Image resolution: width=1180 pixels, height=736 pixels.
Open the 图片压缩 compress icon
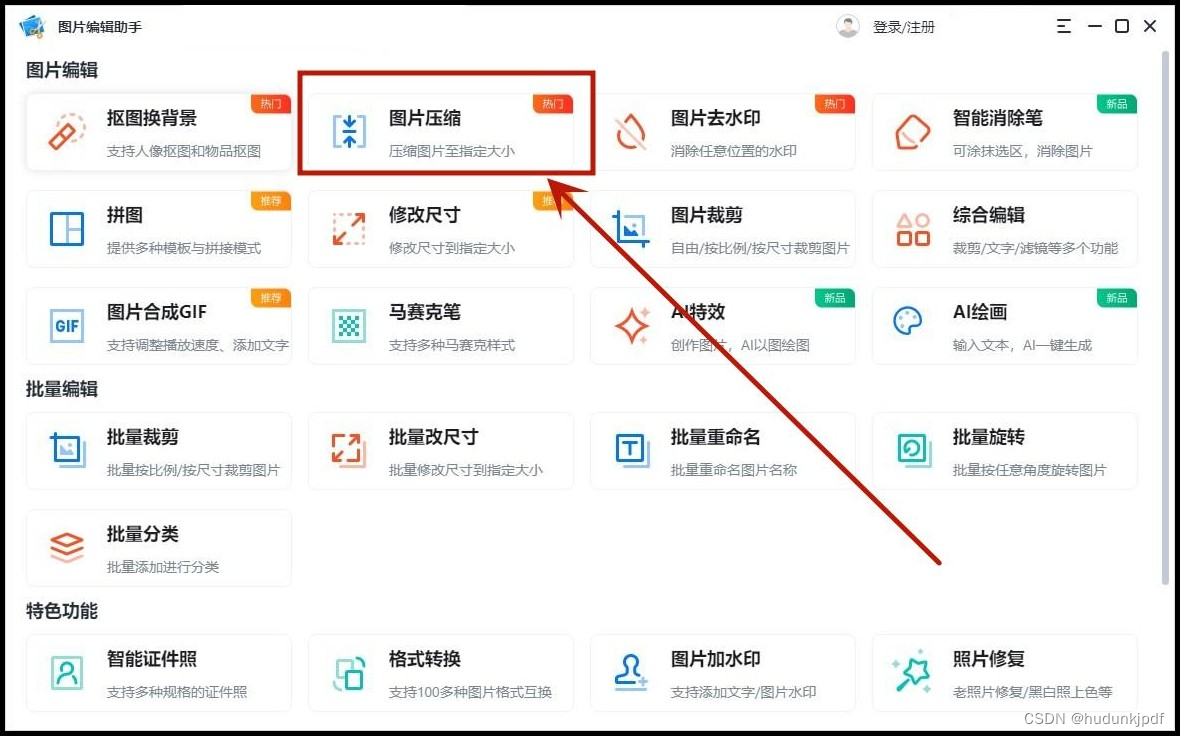[349, 132]
